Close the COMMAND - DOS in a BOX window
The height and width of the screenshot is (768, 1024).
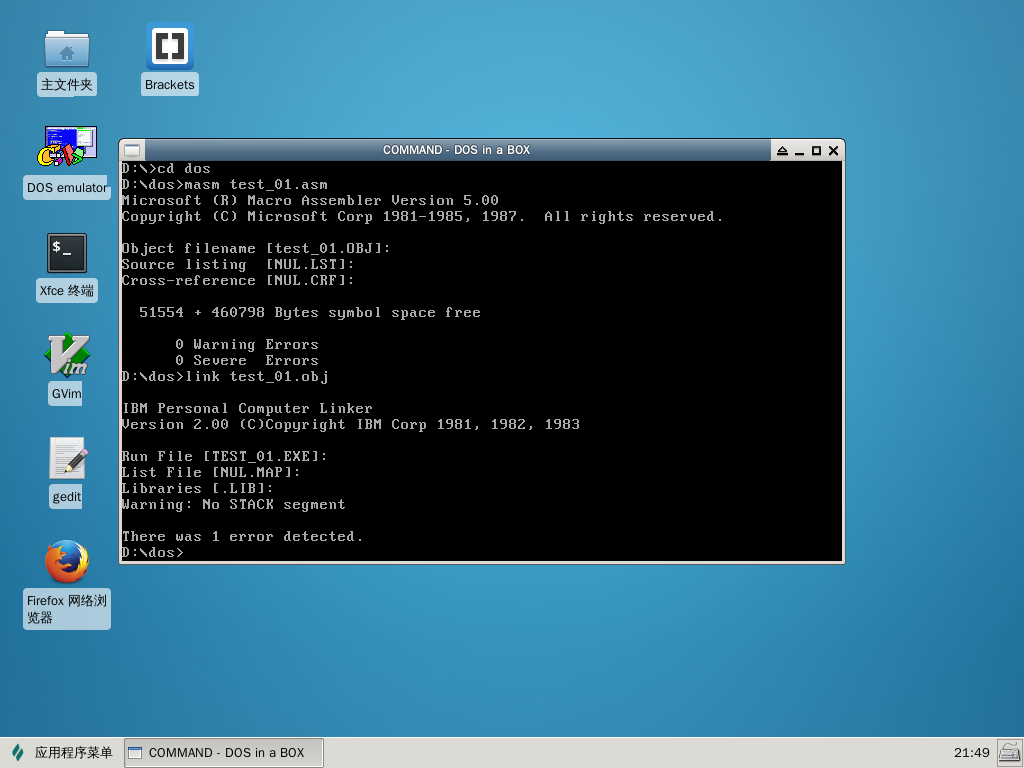tap(833, 151)
